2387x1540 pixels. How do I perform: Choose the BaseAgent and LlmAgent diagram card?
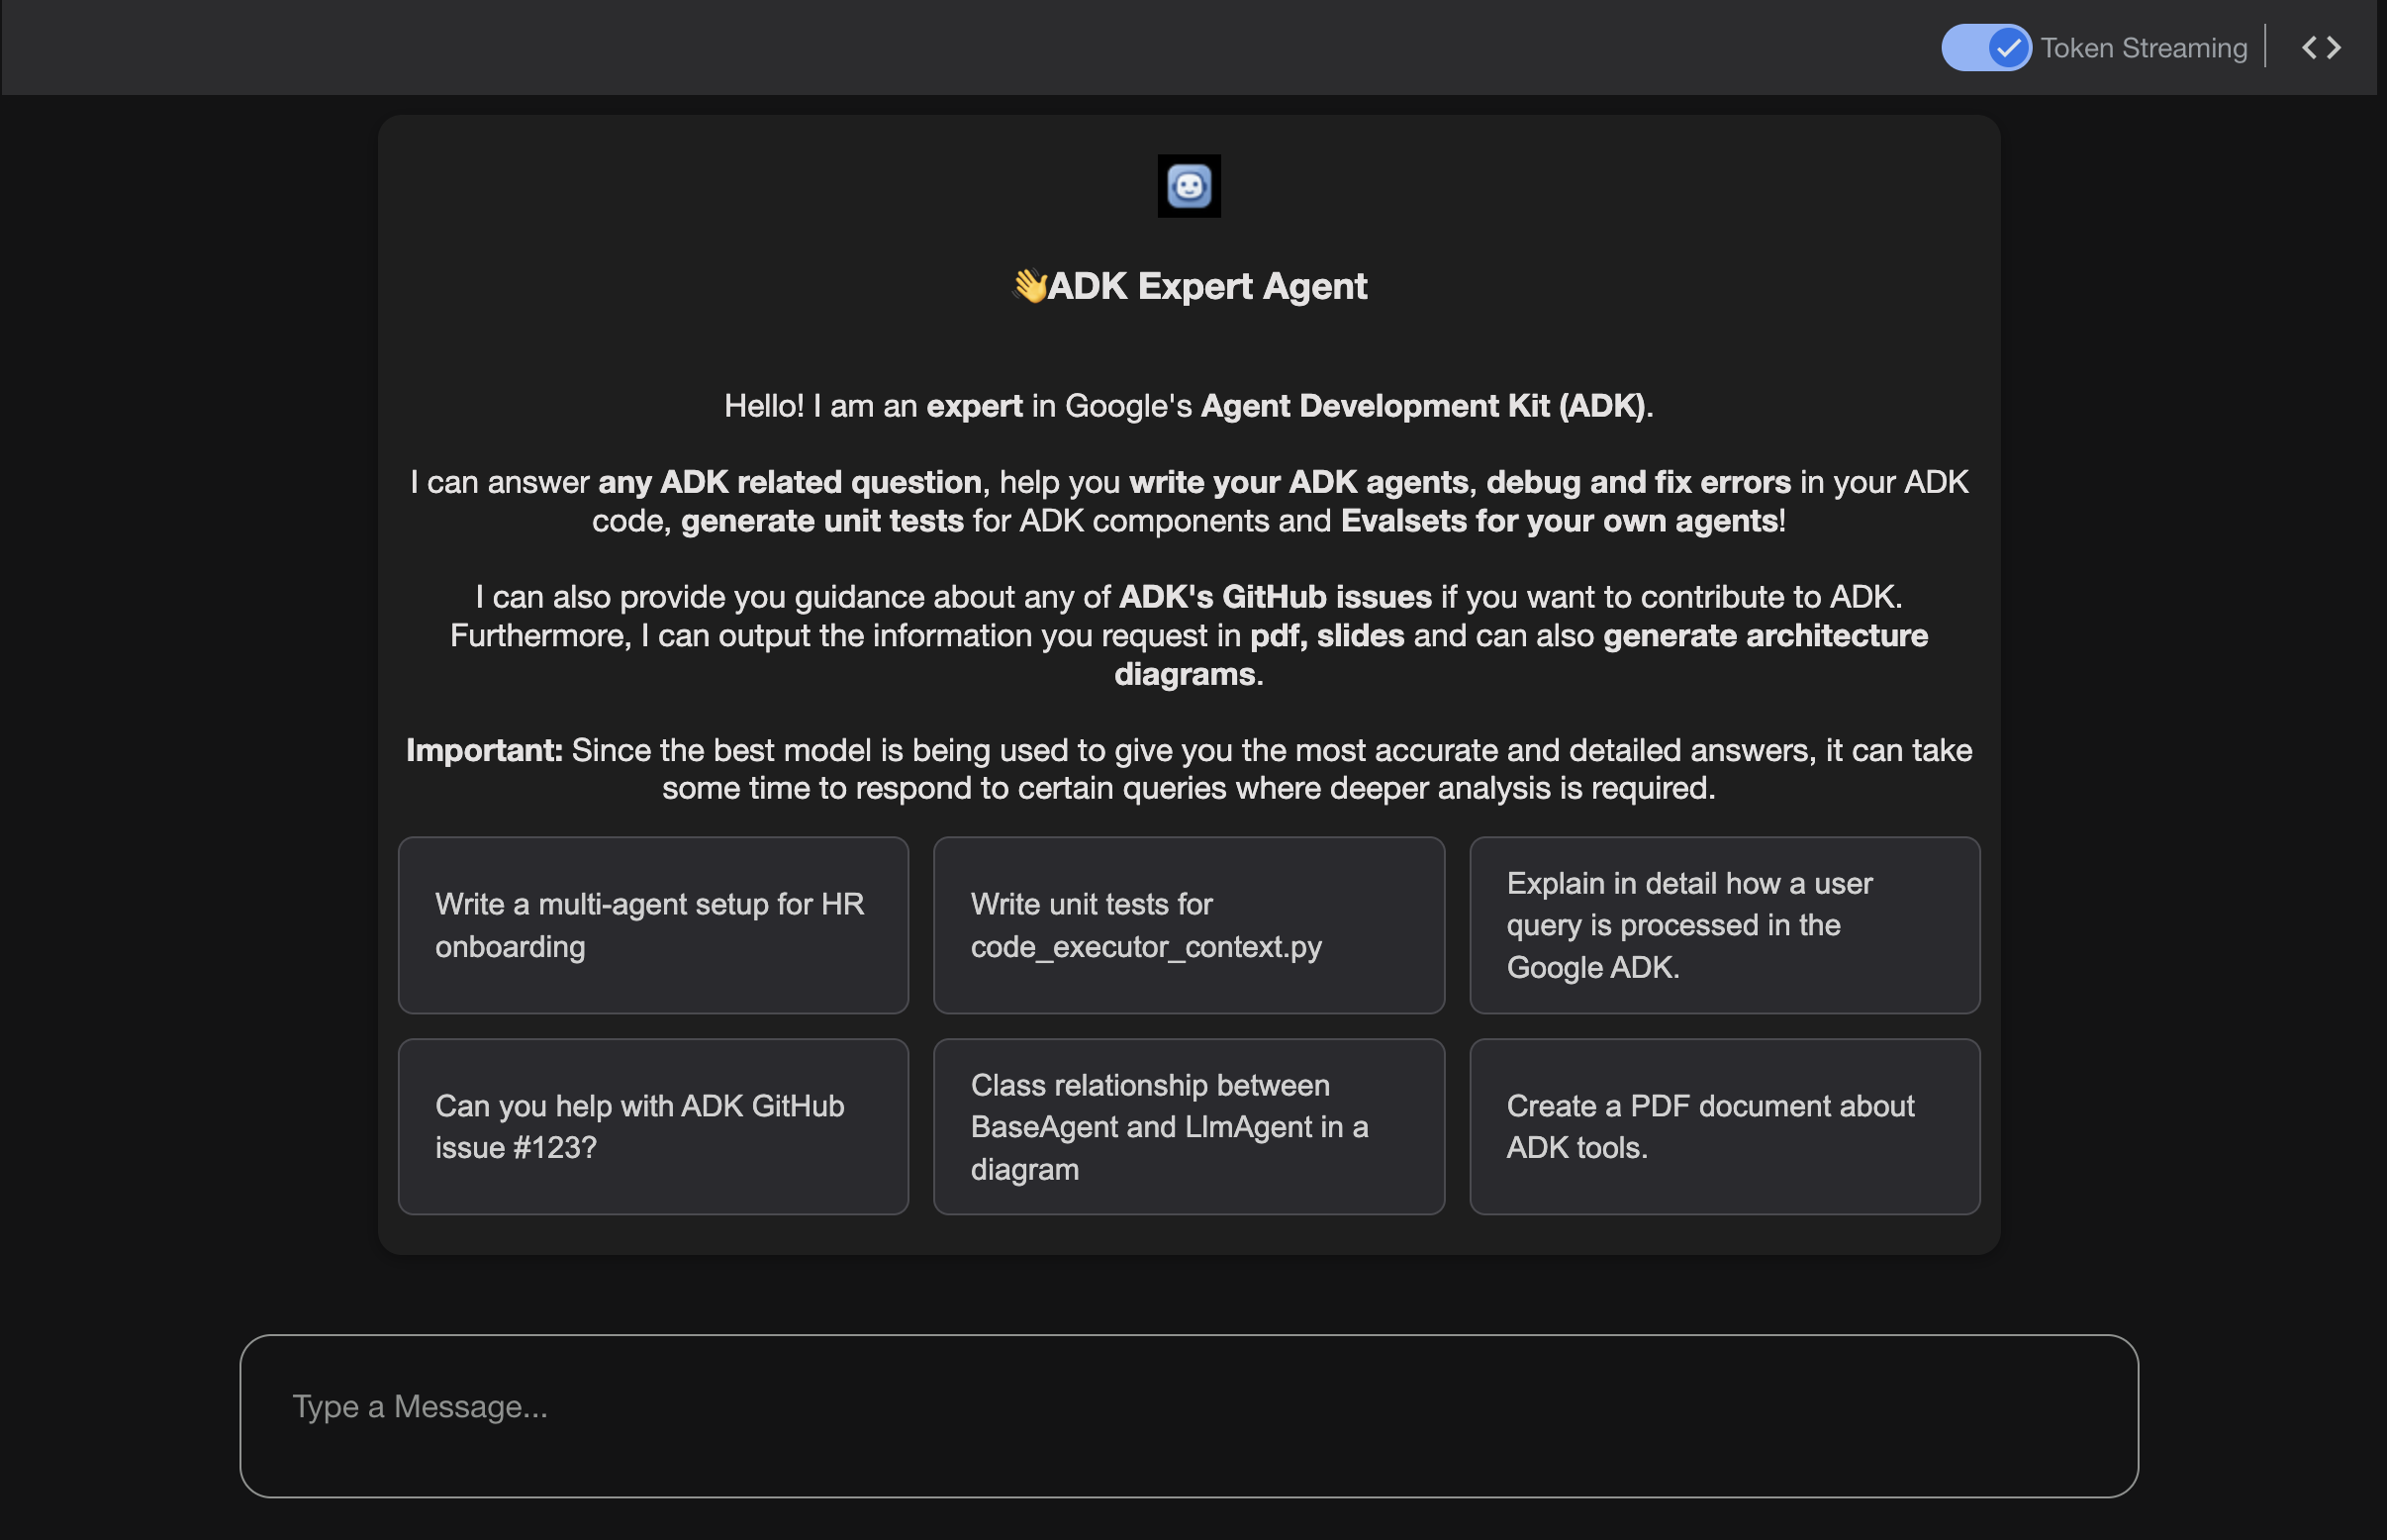pyautogui.click(x=1188, y=1126)
